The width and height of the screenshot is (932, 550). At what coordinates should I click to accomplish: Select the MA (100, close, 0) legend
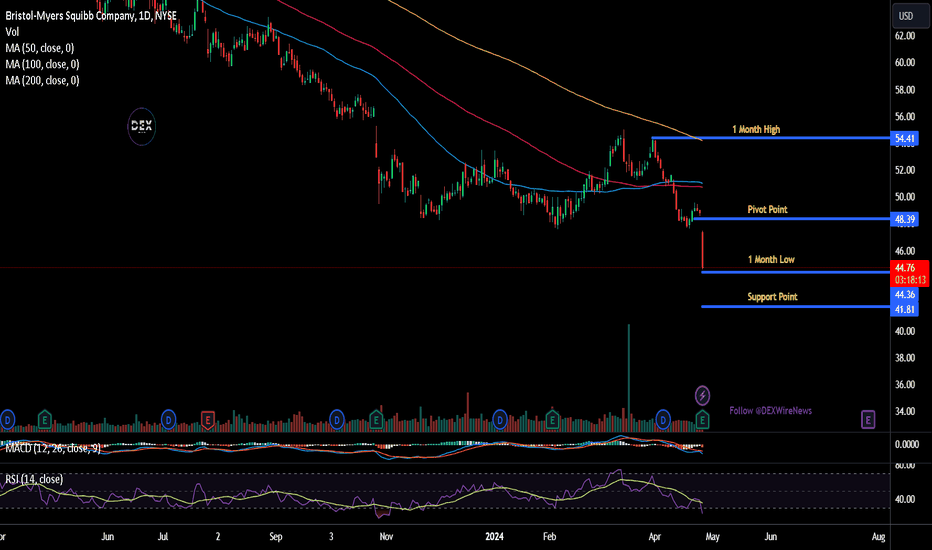click(42, 64)
